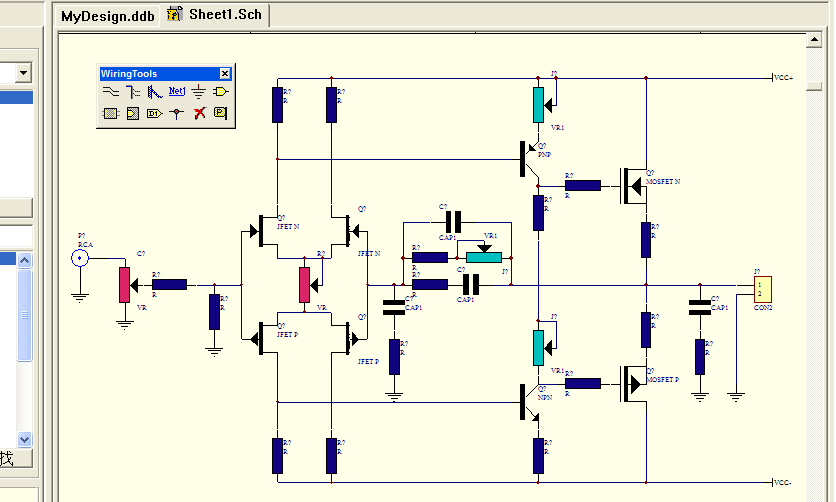This screenshot has width=836, height=502.
Task: Click the "NPN" text label
Action: 544,398
